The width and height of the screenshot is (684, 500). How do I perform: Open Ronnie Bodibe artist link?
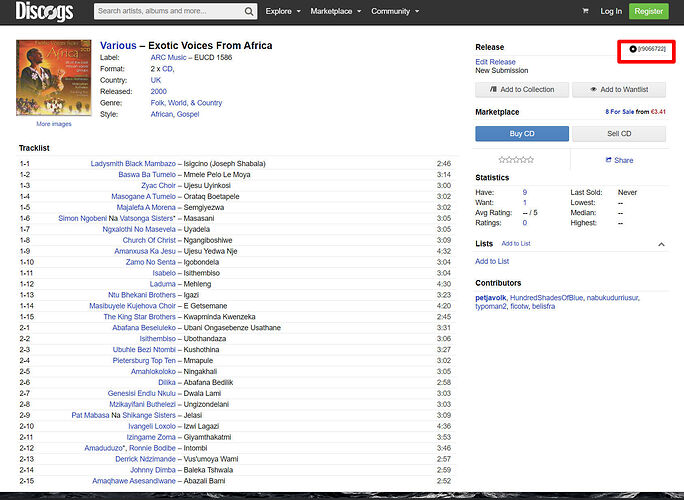tap(152, 448)
